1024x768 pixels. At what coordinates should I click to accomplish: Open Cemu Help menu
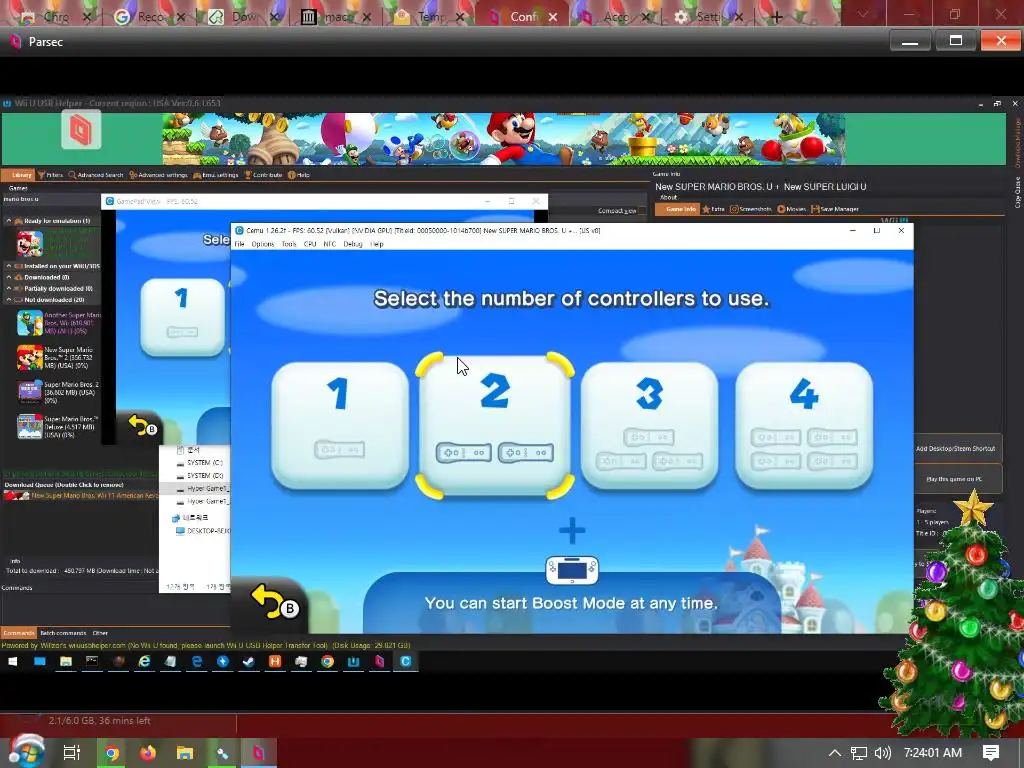tap(377, 244)
